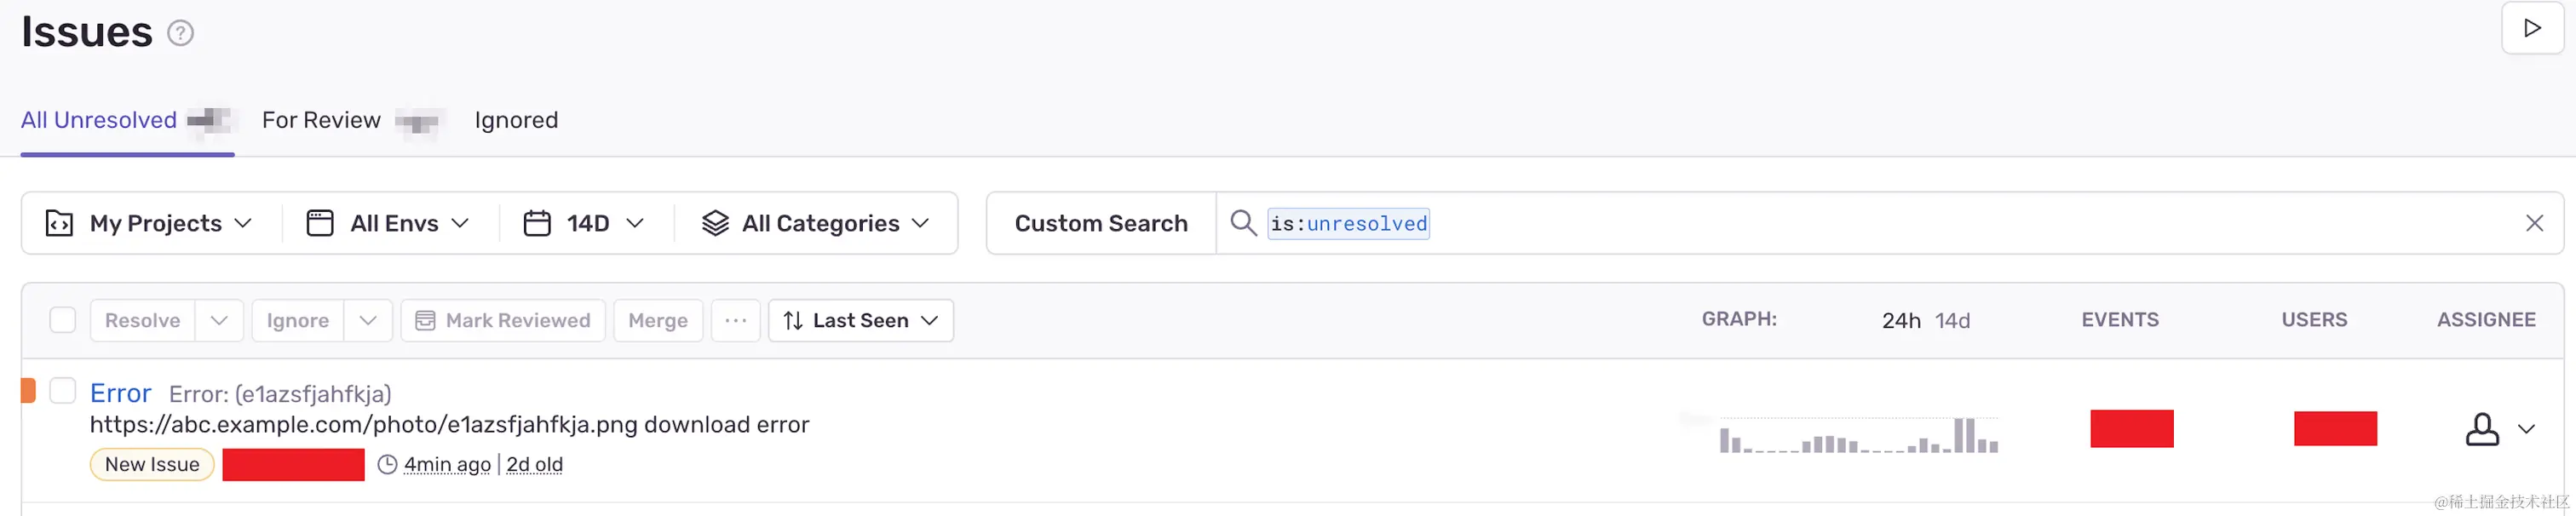Image resolution: width=2576 pixels, height=516 pixels.
Task: Open the 14D date range dropdown
Action: point(584,223)
